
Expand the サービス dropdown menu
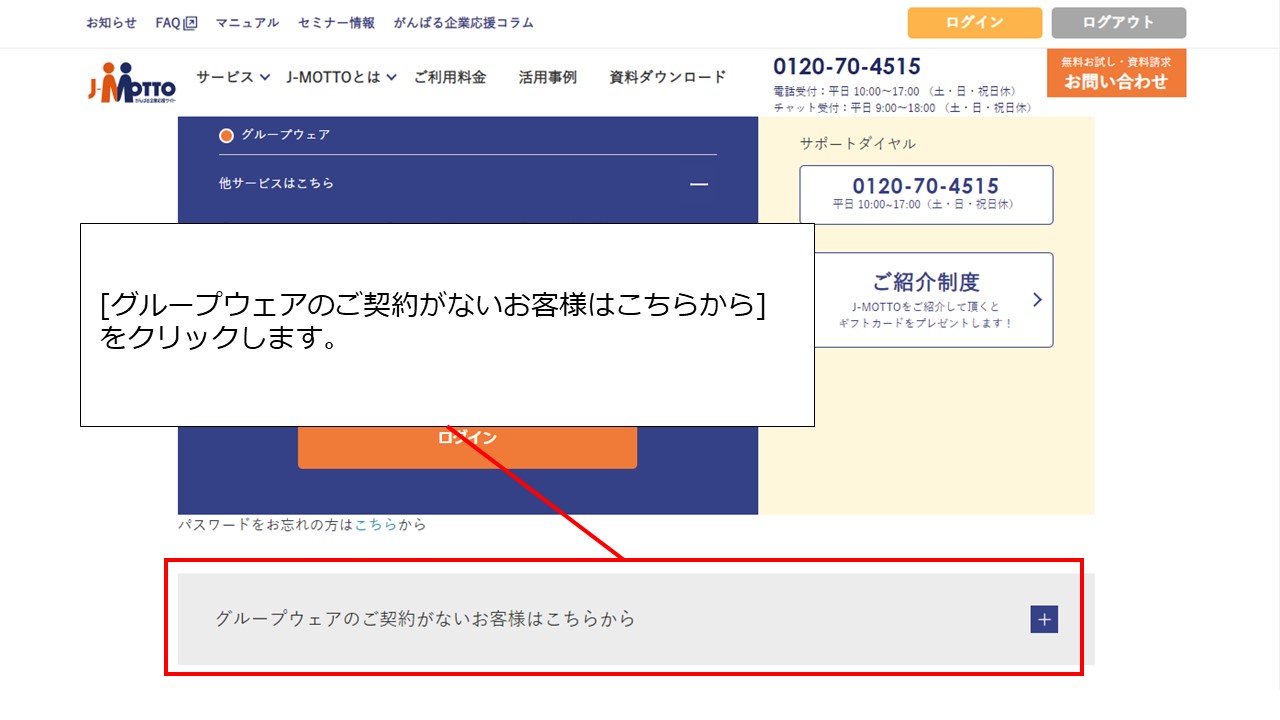tap(233, 77)
